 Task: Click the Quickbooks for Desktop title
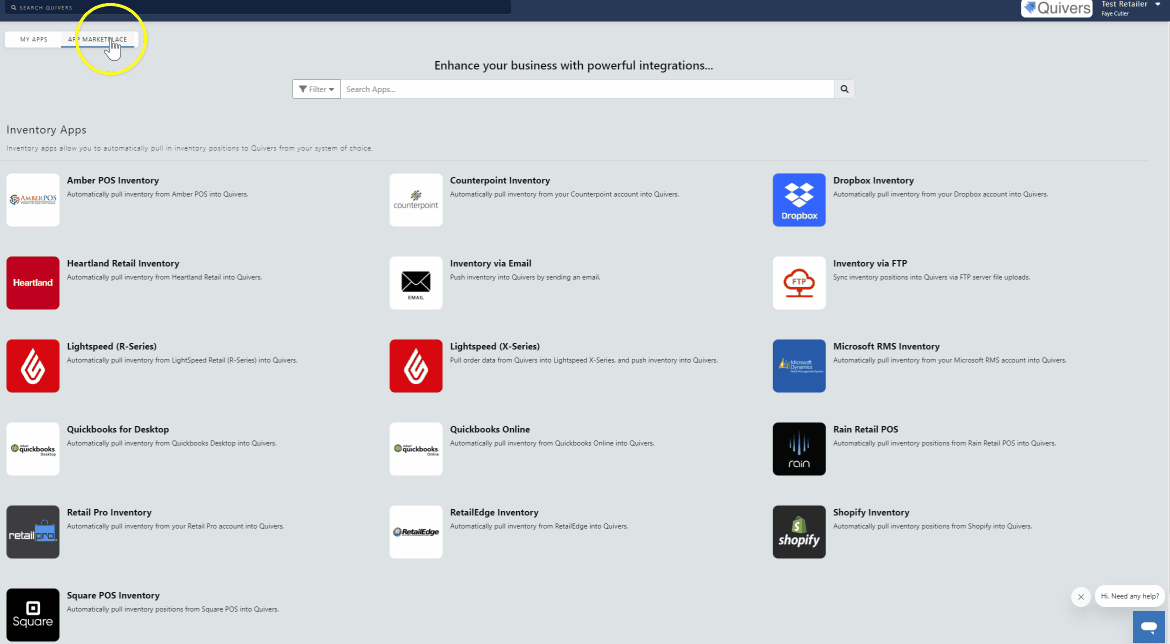[118, 429]
